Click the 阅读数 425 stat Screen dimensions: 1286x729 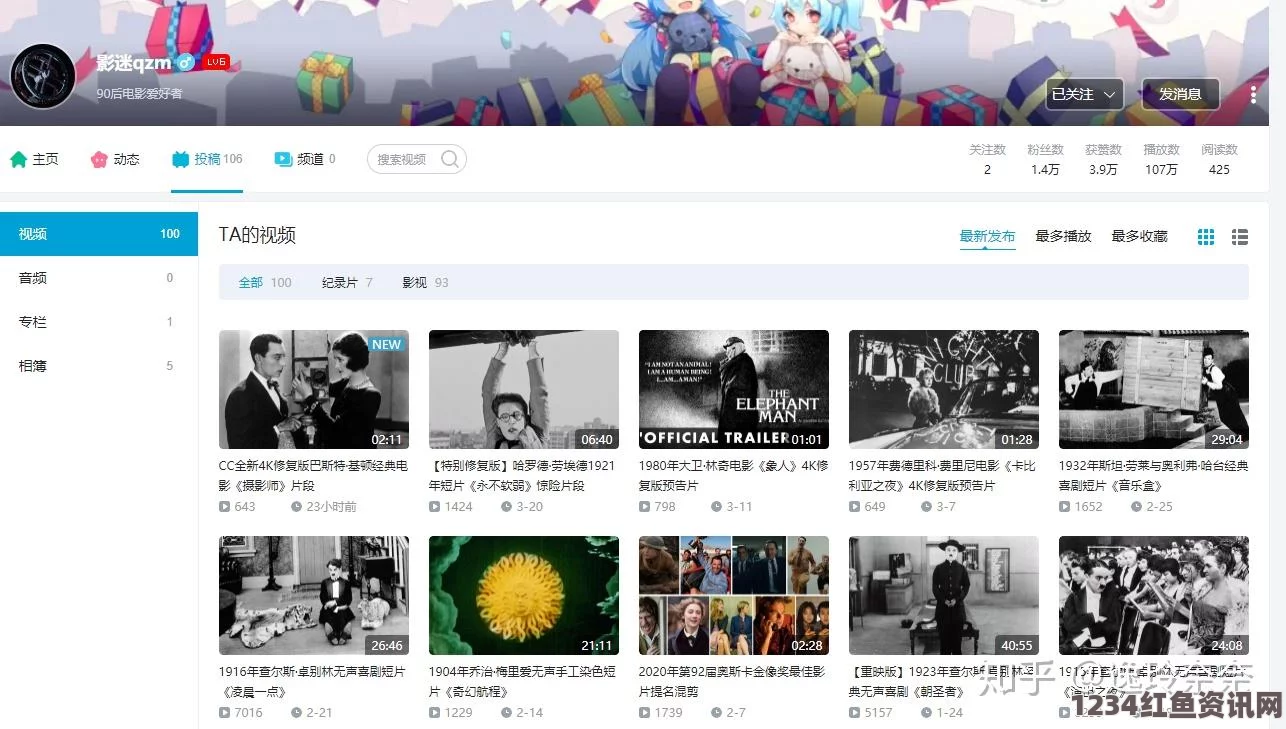coord(1219,159)
